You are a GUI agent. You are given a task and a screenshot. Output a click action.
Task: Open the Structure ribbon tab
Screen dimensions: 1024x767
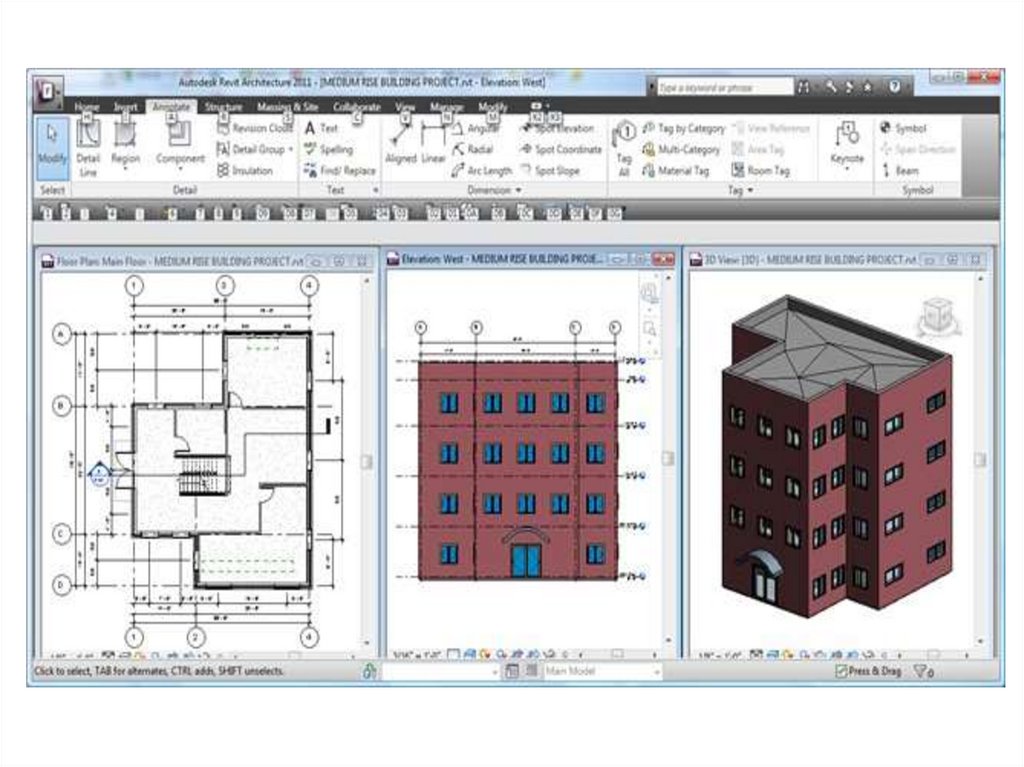(x=223, y=107)
